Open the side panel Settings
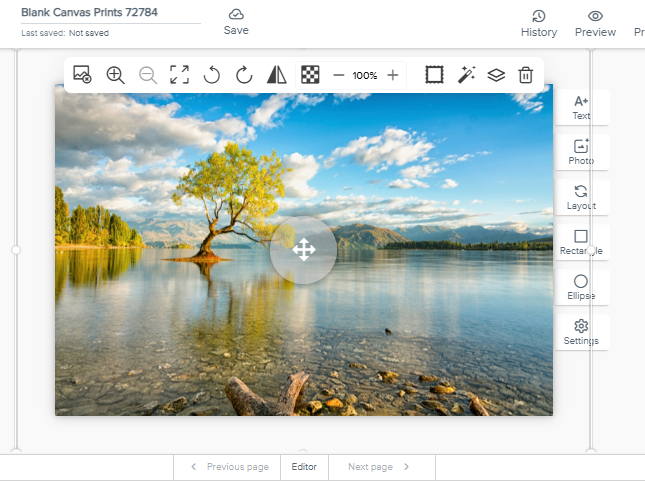This screenshot has height=481, width=645. coord(581,332)
